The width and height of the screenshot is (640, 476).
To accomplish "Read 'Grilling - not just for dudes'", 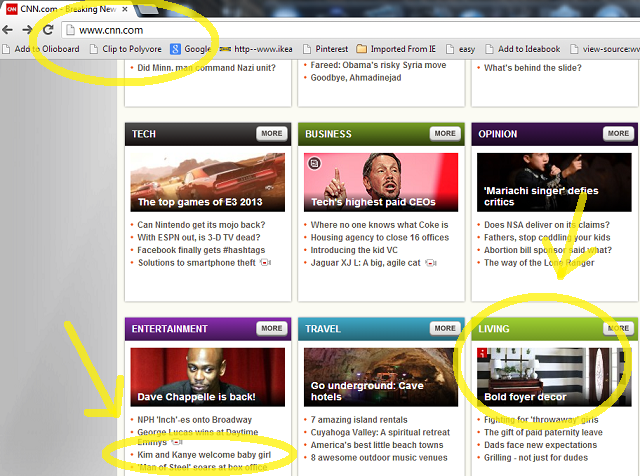I will coord(536,458).
